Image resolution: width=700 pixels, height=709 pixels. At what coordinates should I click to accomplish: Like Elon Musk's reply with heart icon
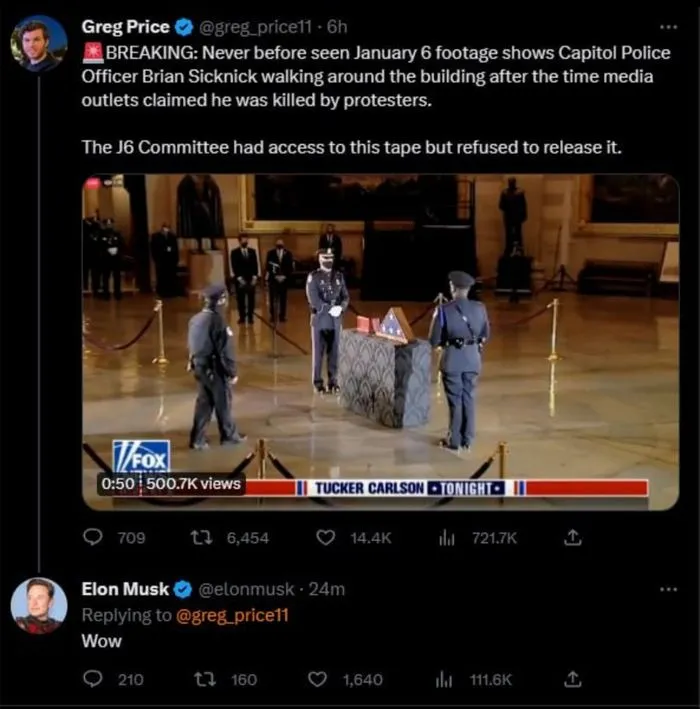pos(317,679)
